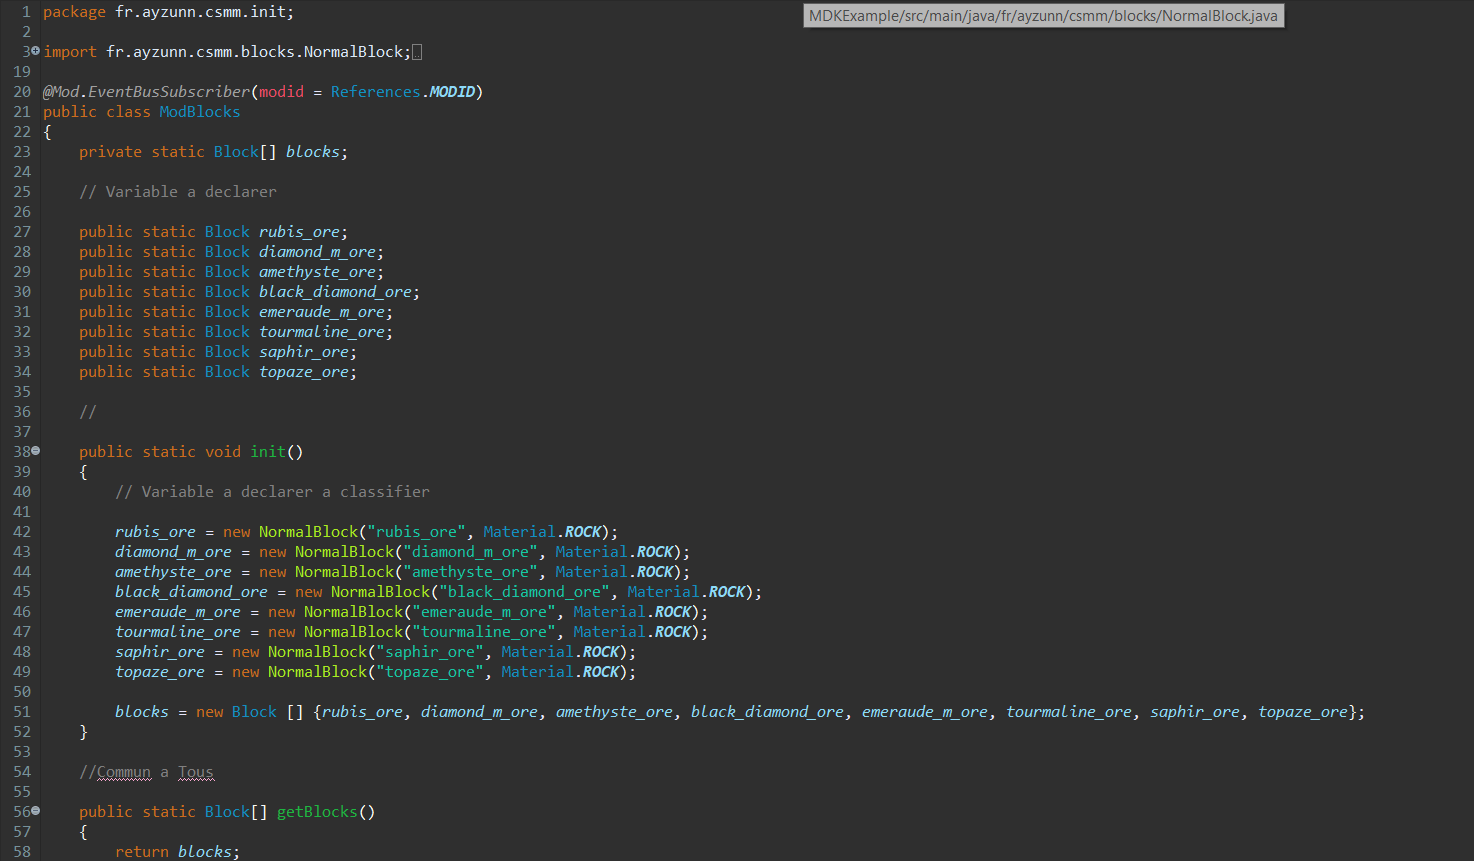Click the getBlocks method name
The width and height of the screenshot is (1474, 861).
coord(316,812)
